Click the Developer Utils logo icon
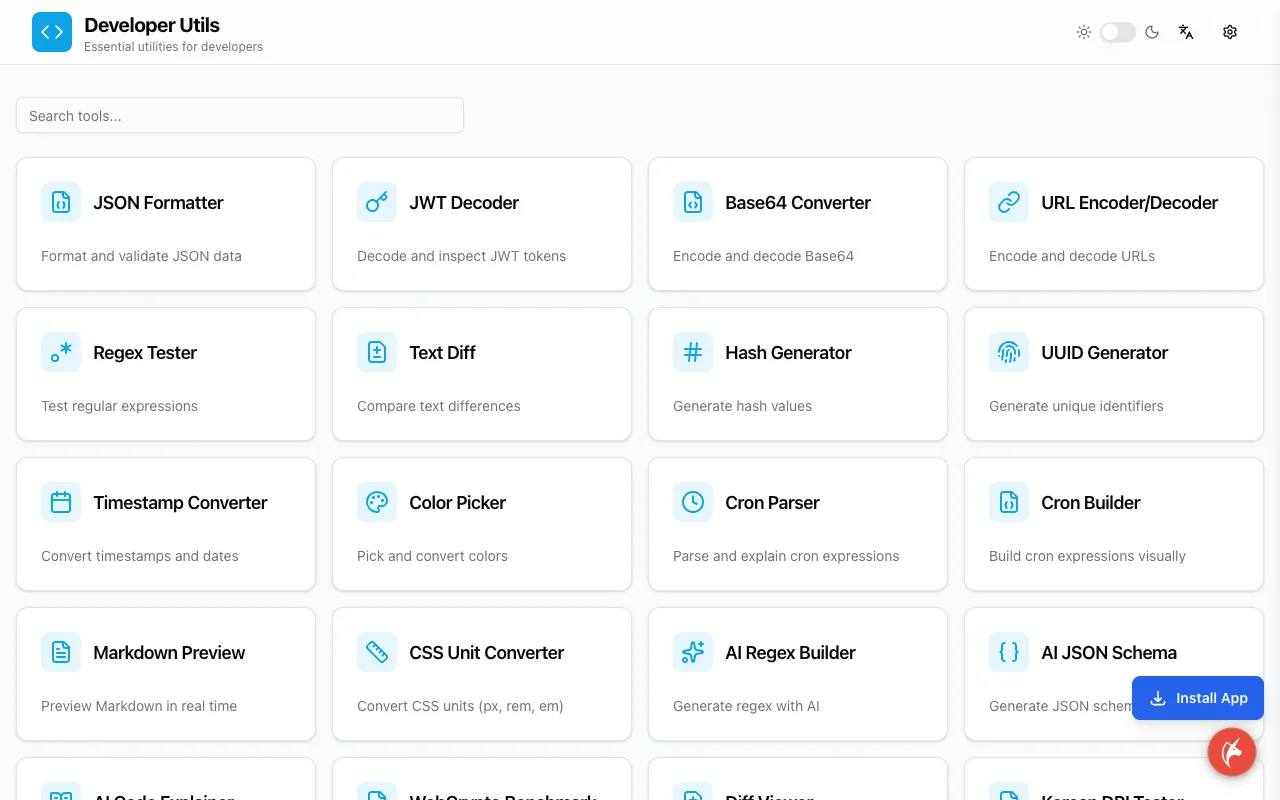This screenshot has width=1280, height=800. pos(52,32)
